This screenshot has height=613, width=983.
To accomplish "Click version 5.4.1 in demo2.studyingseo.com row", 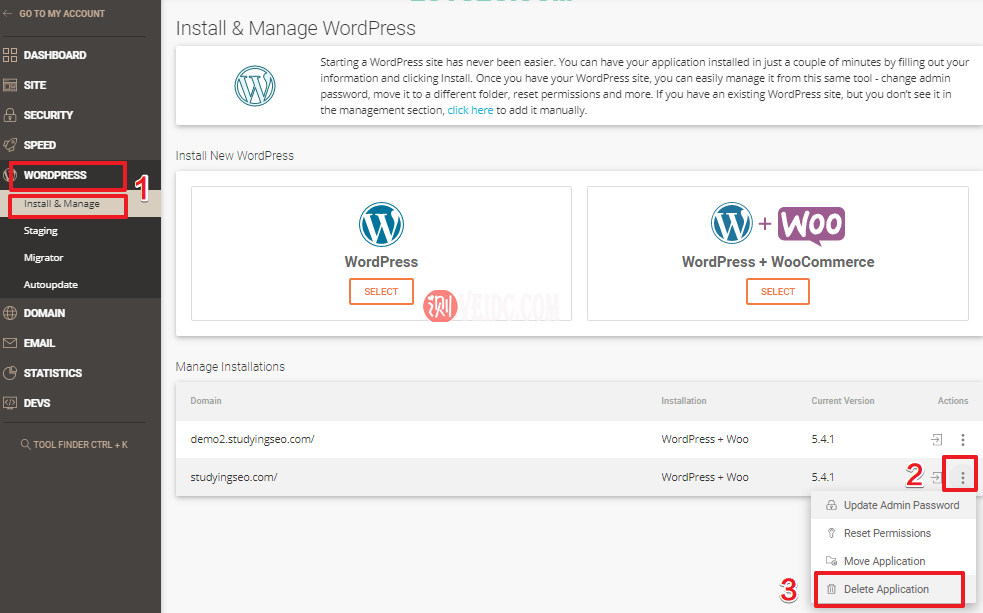I will pos(823,439).
